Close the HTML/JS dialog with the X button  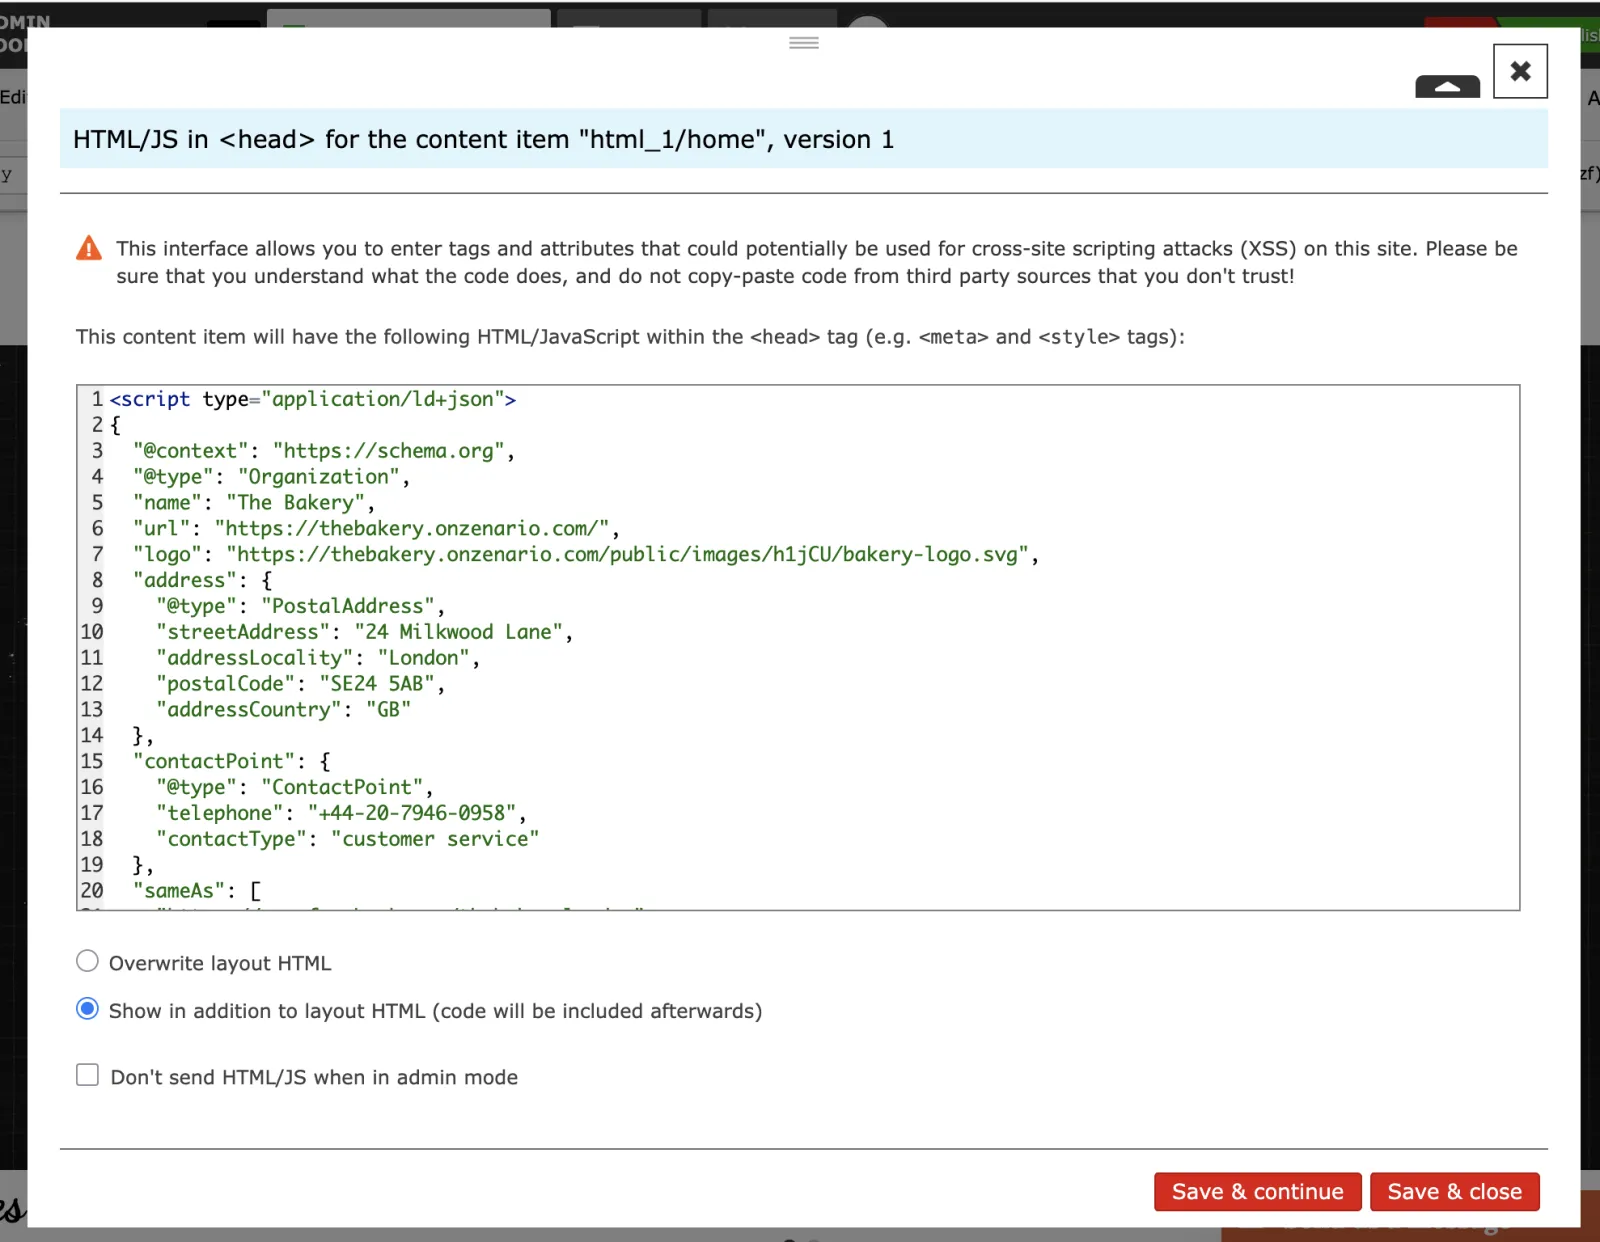pyautogui.click(x=1520, y=71)
